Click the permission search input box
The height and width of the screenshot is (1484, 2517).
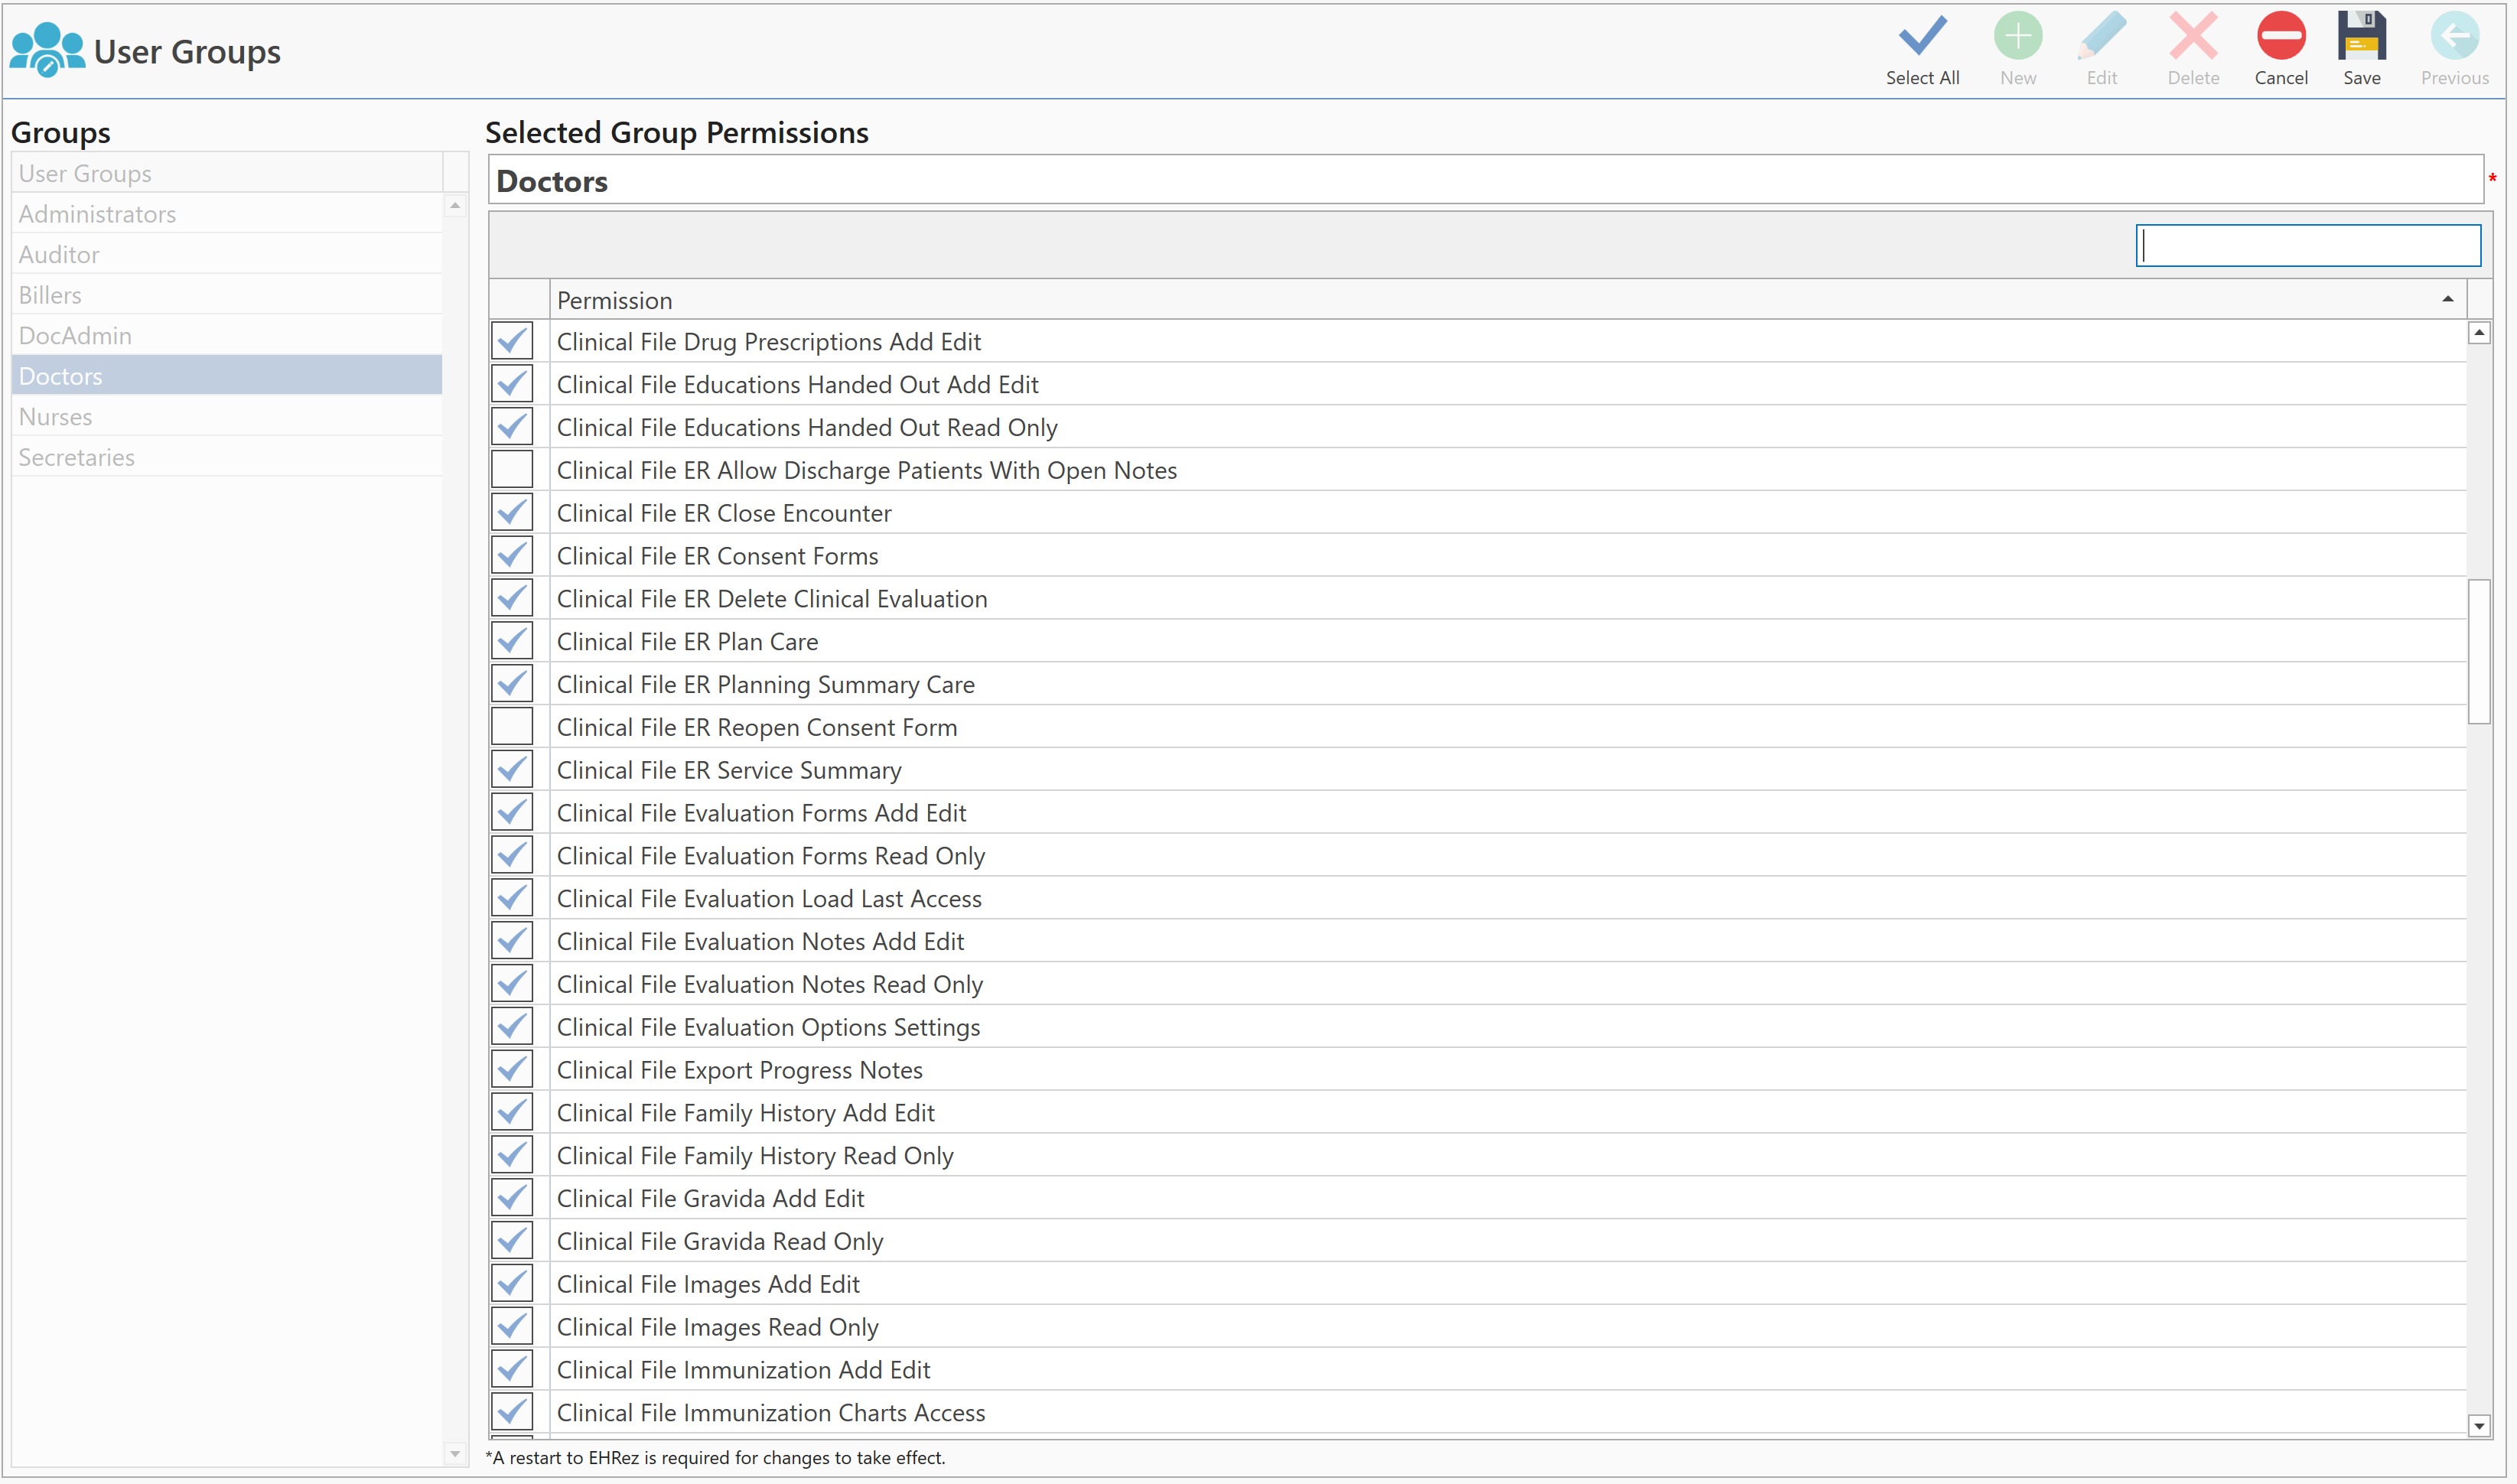tap(2307, 246)
